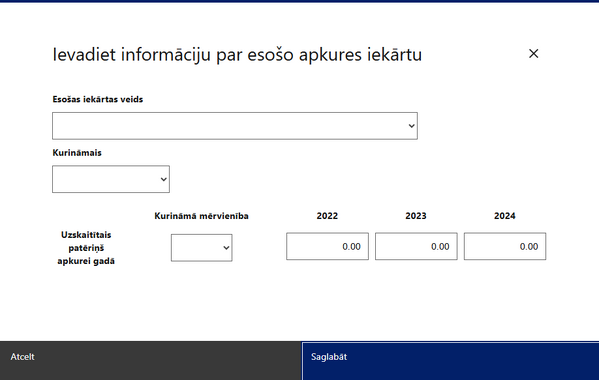Open the Esošas iekārtas veids combo box

click(235, 126)
